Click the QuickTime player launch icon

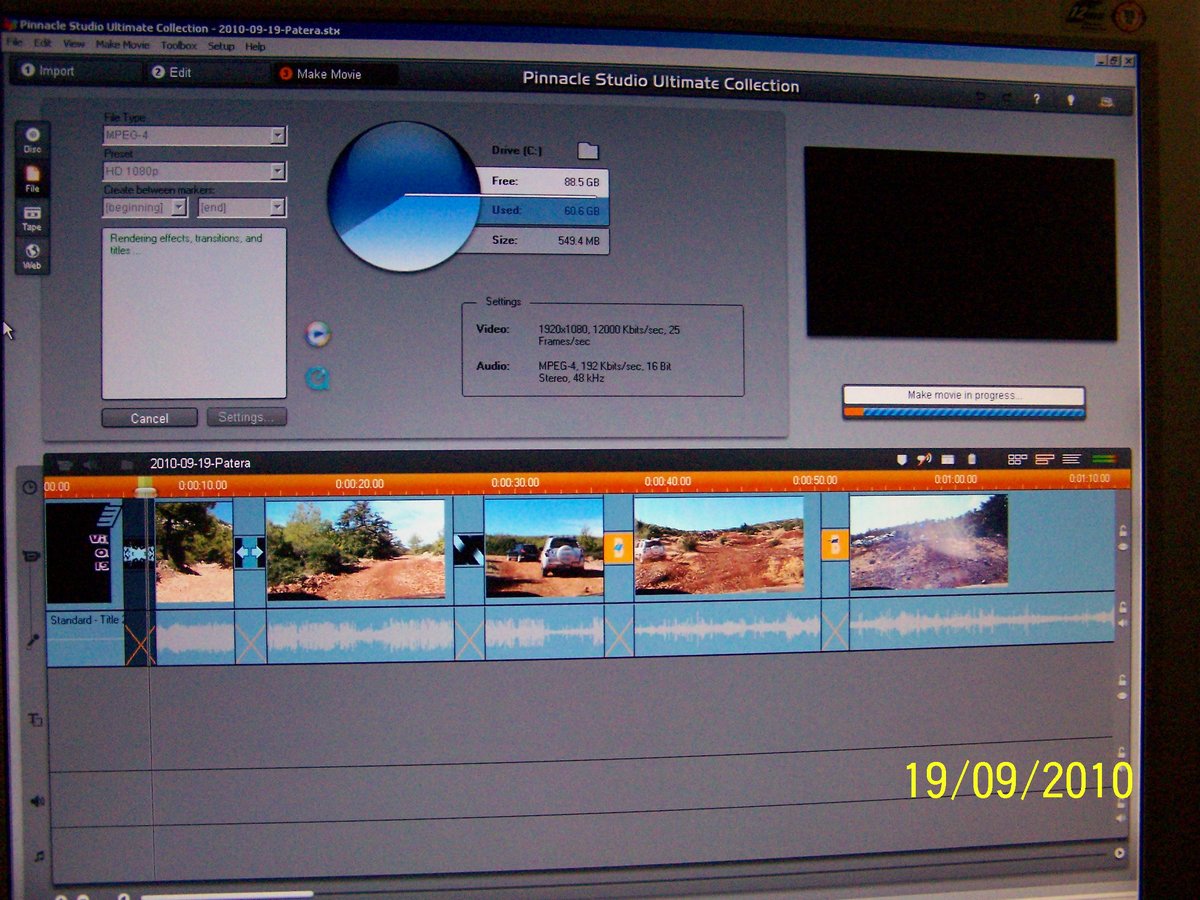(x=318, y=378)
